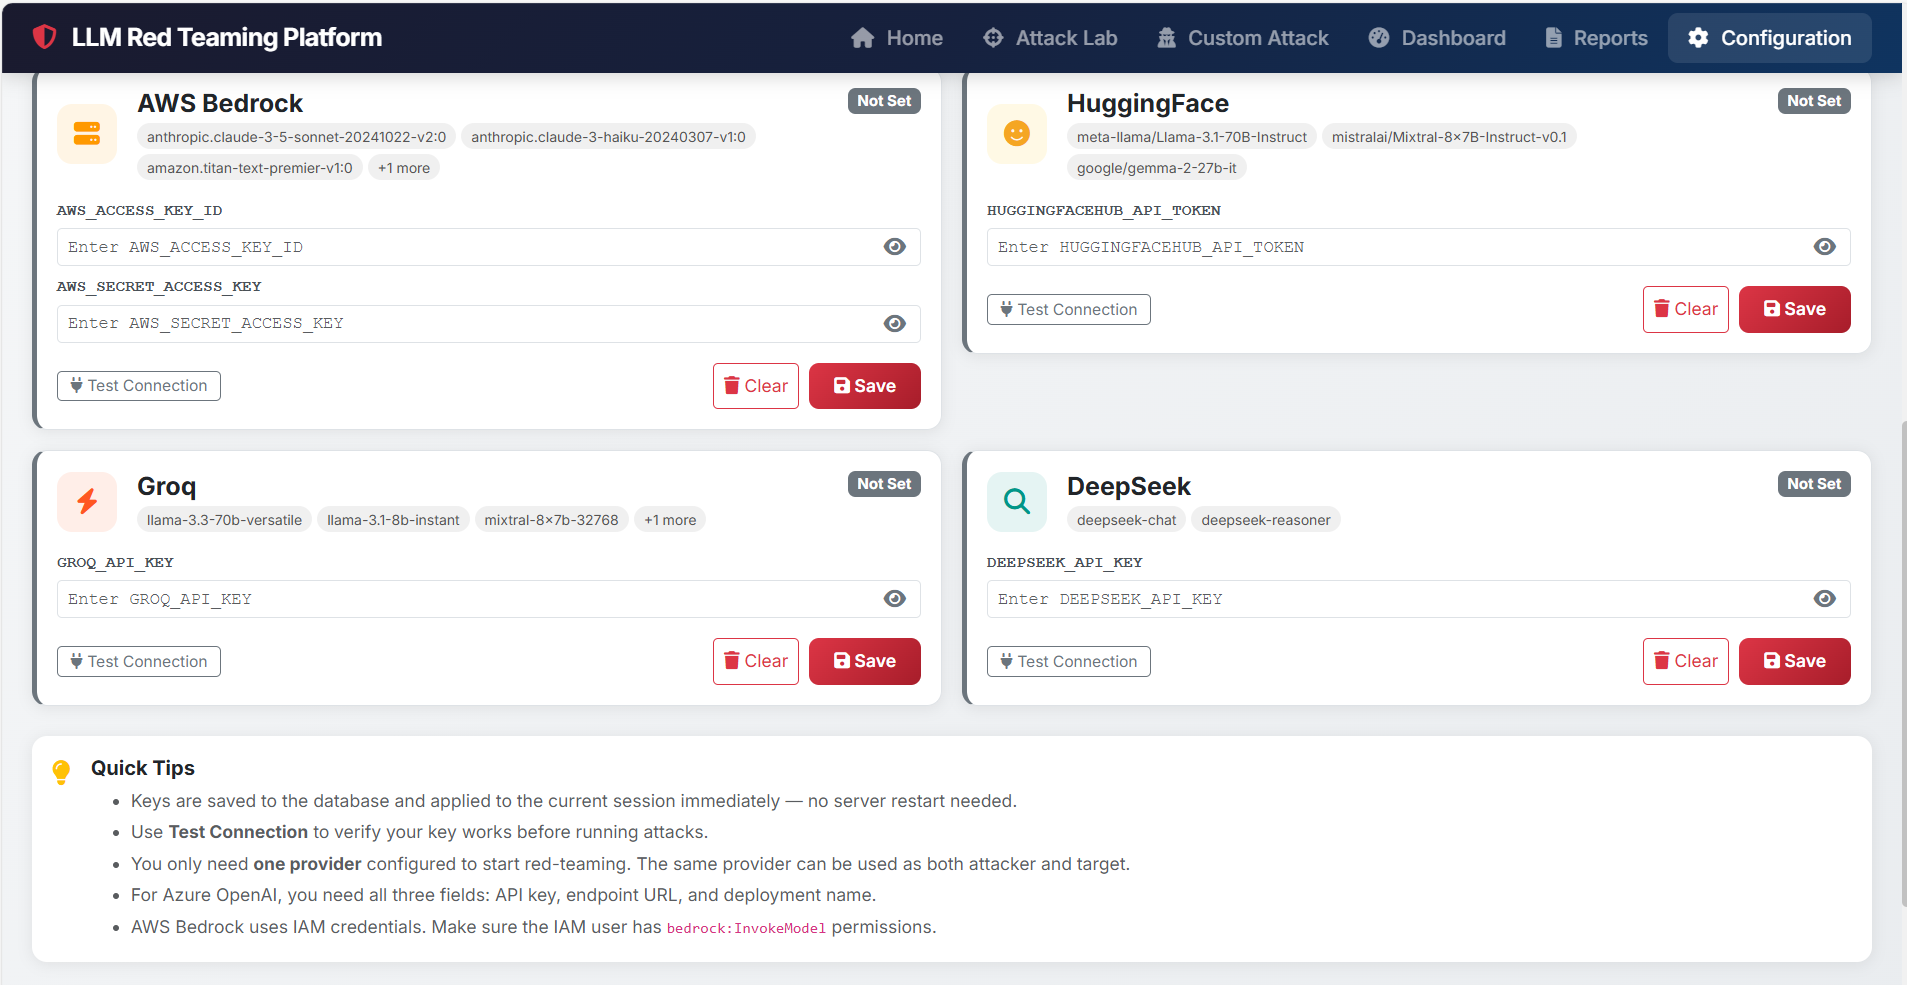
Task: Open the Reports page
Action: 1596,38
